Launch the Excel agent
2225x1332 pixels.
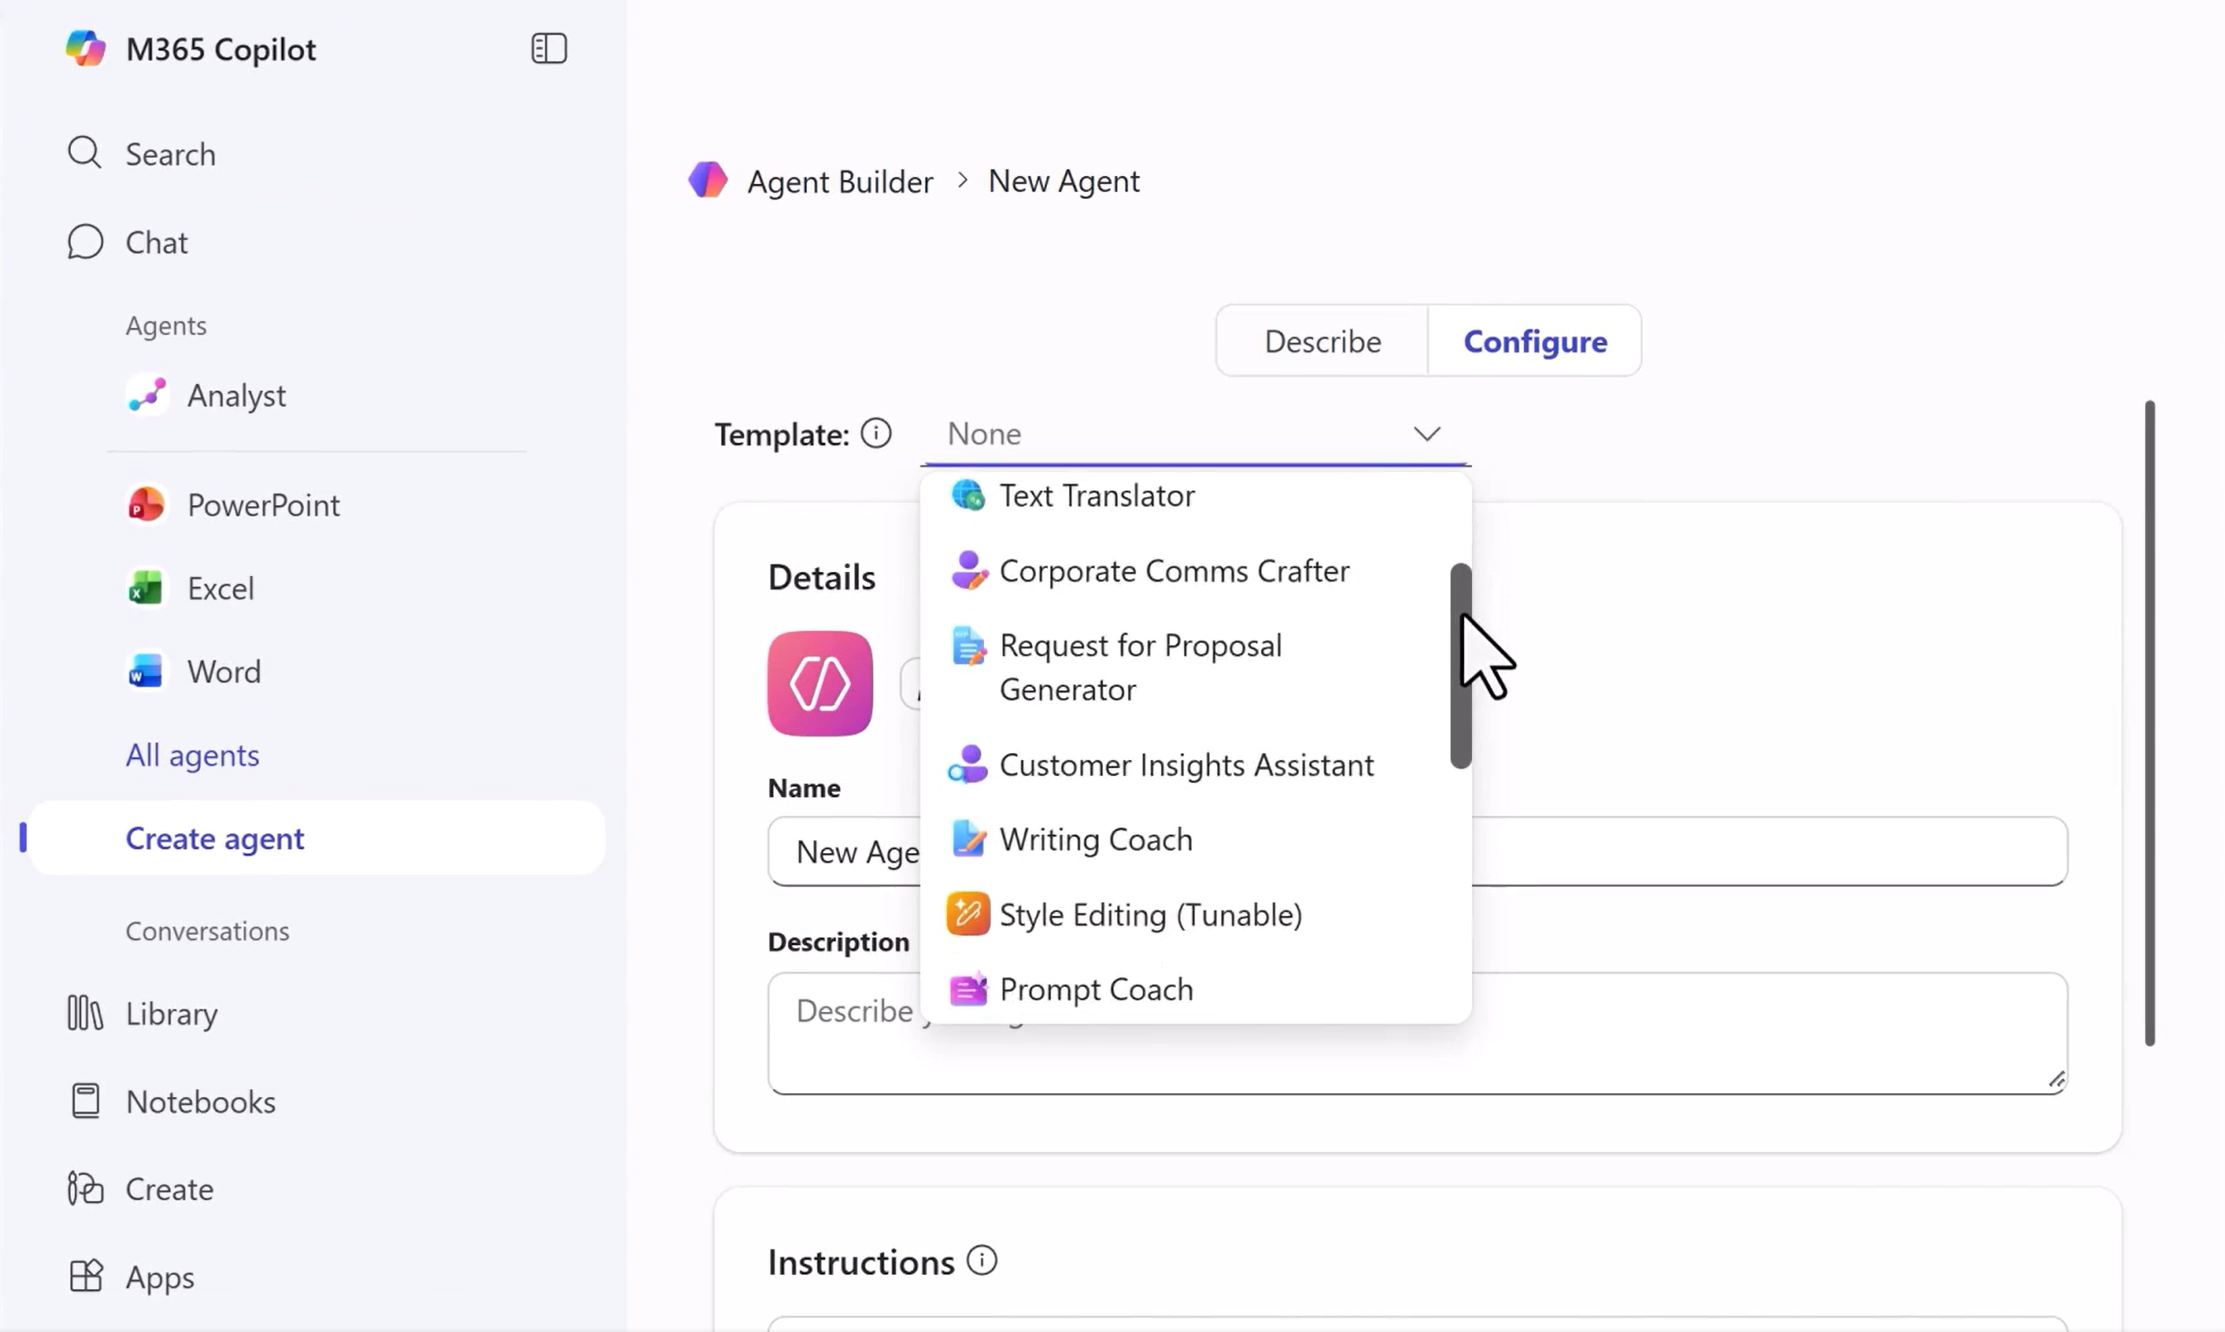[220, 588]
